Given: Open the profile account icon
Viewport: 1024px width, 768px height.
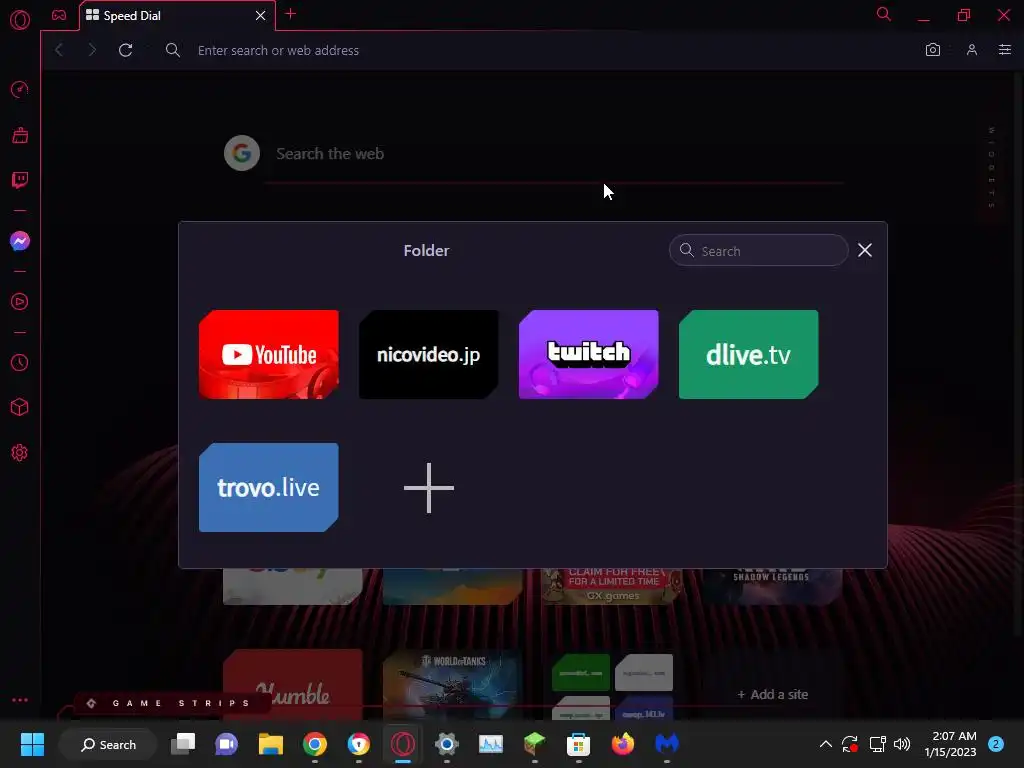Looking at the screenshot, I should [972, 50].
